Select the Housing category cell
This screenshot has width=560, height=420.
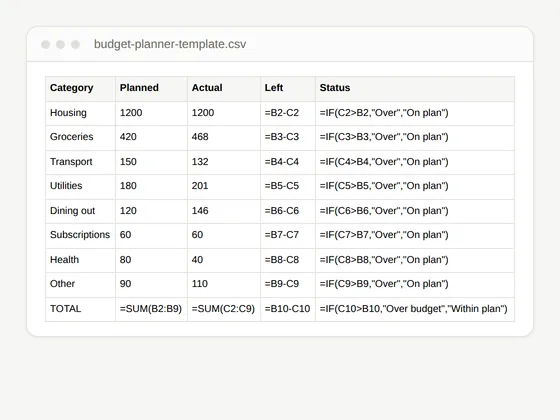click(80, 113)
